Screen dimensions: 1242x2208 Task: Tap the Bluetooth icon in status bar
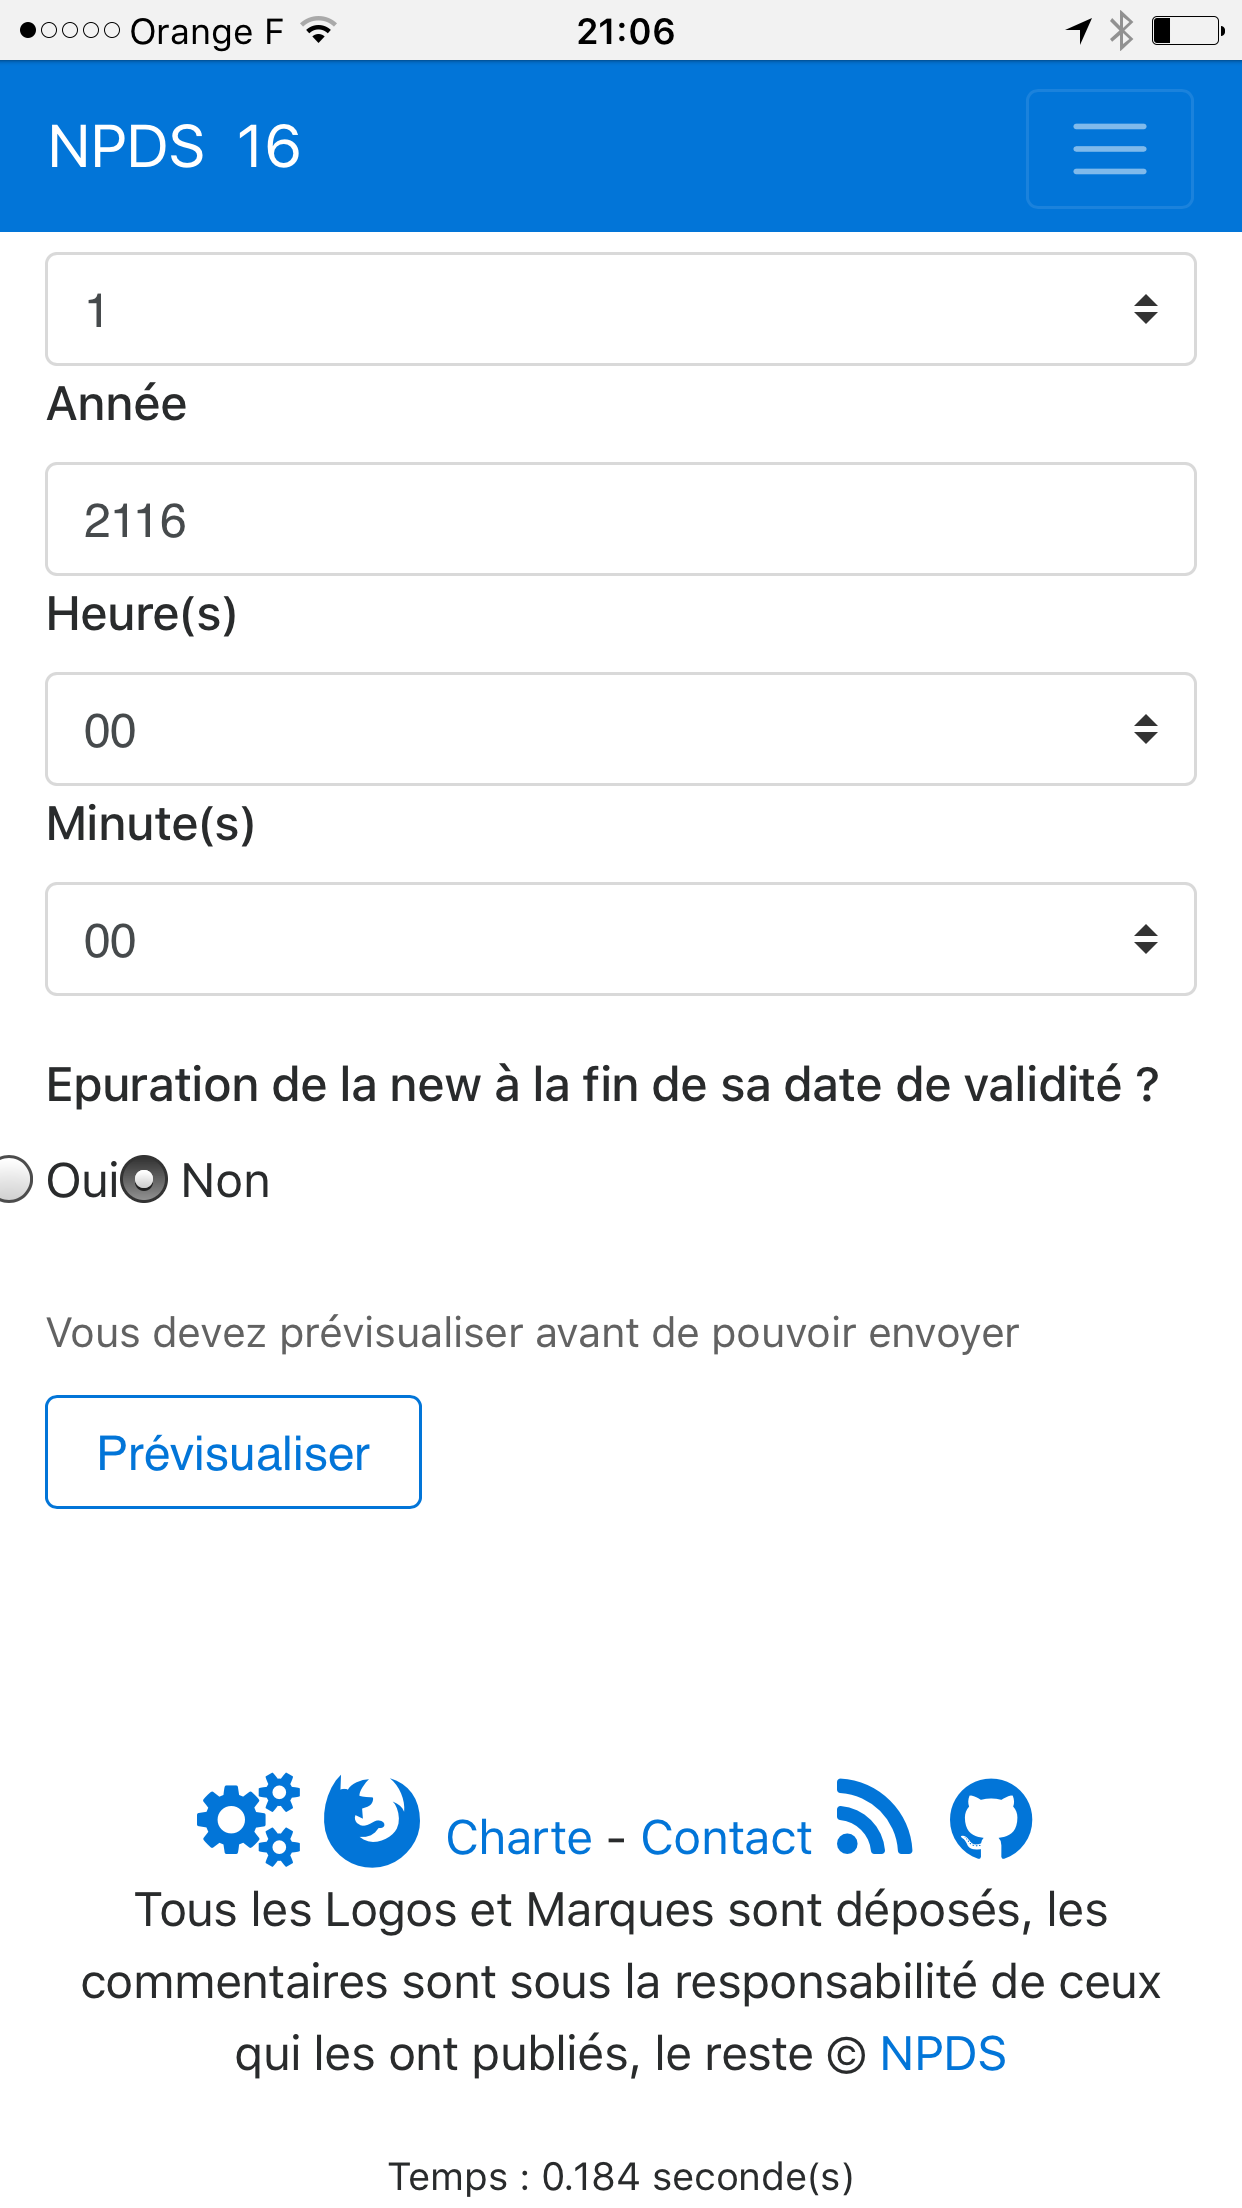pos(1122,31)
